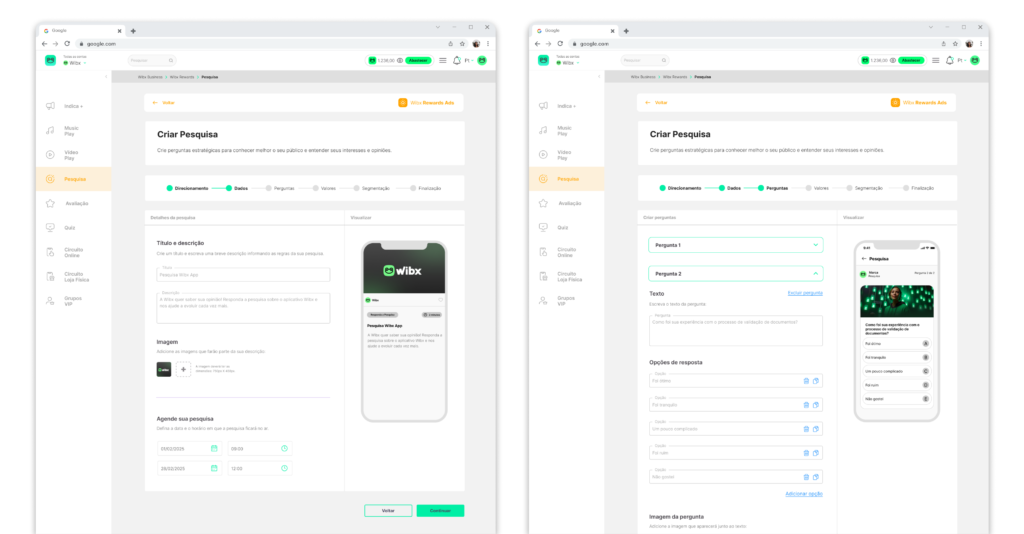Click Wibx Rewards Ads label in right window

point(920,102)
